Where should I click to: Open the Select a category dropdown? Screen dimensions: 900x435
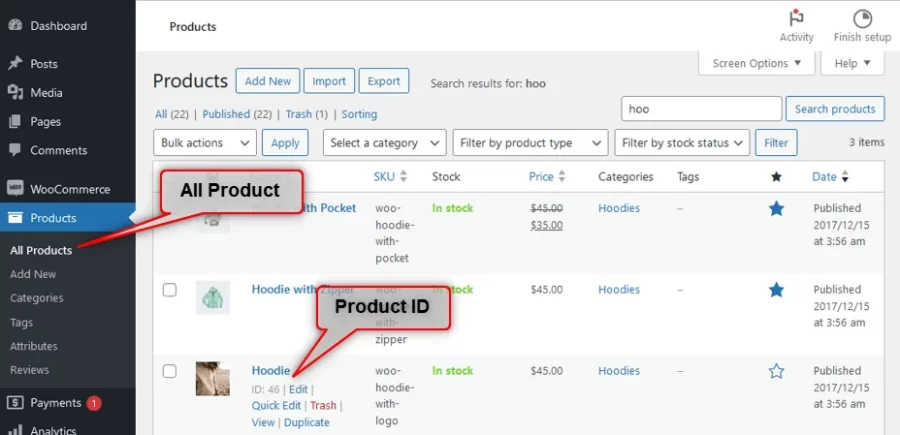click(384, 143)
